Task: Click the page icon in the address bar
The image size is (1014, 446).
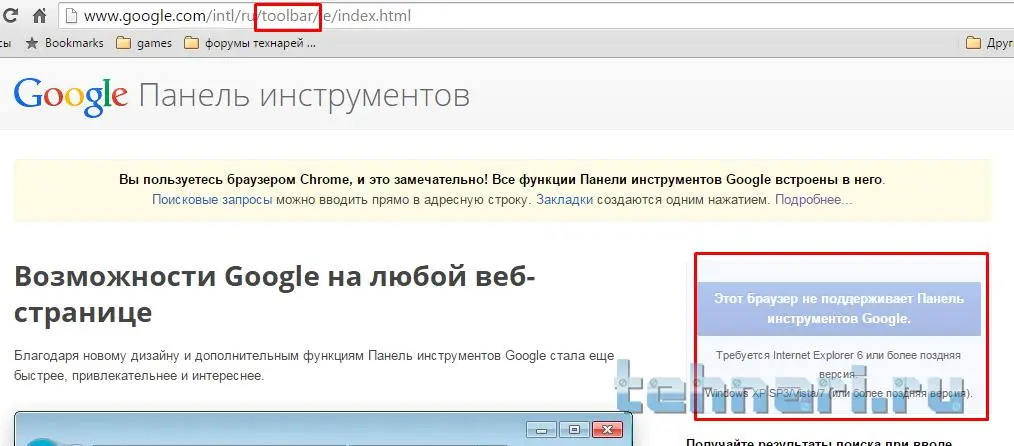Action: coord(72,16)
